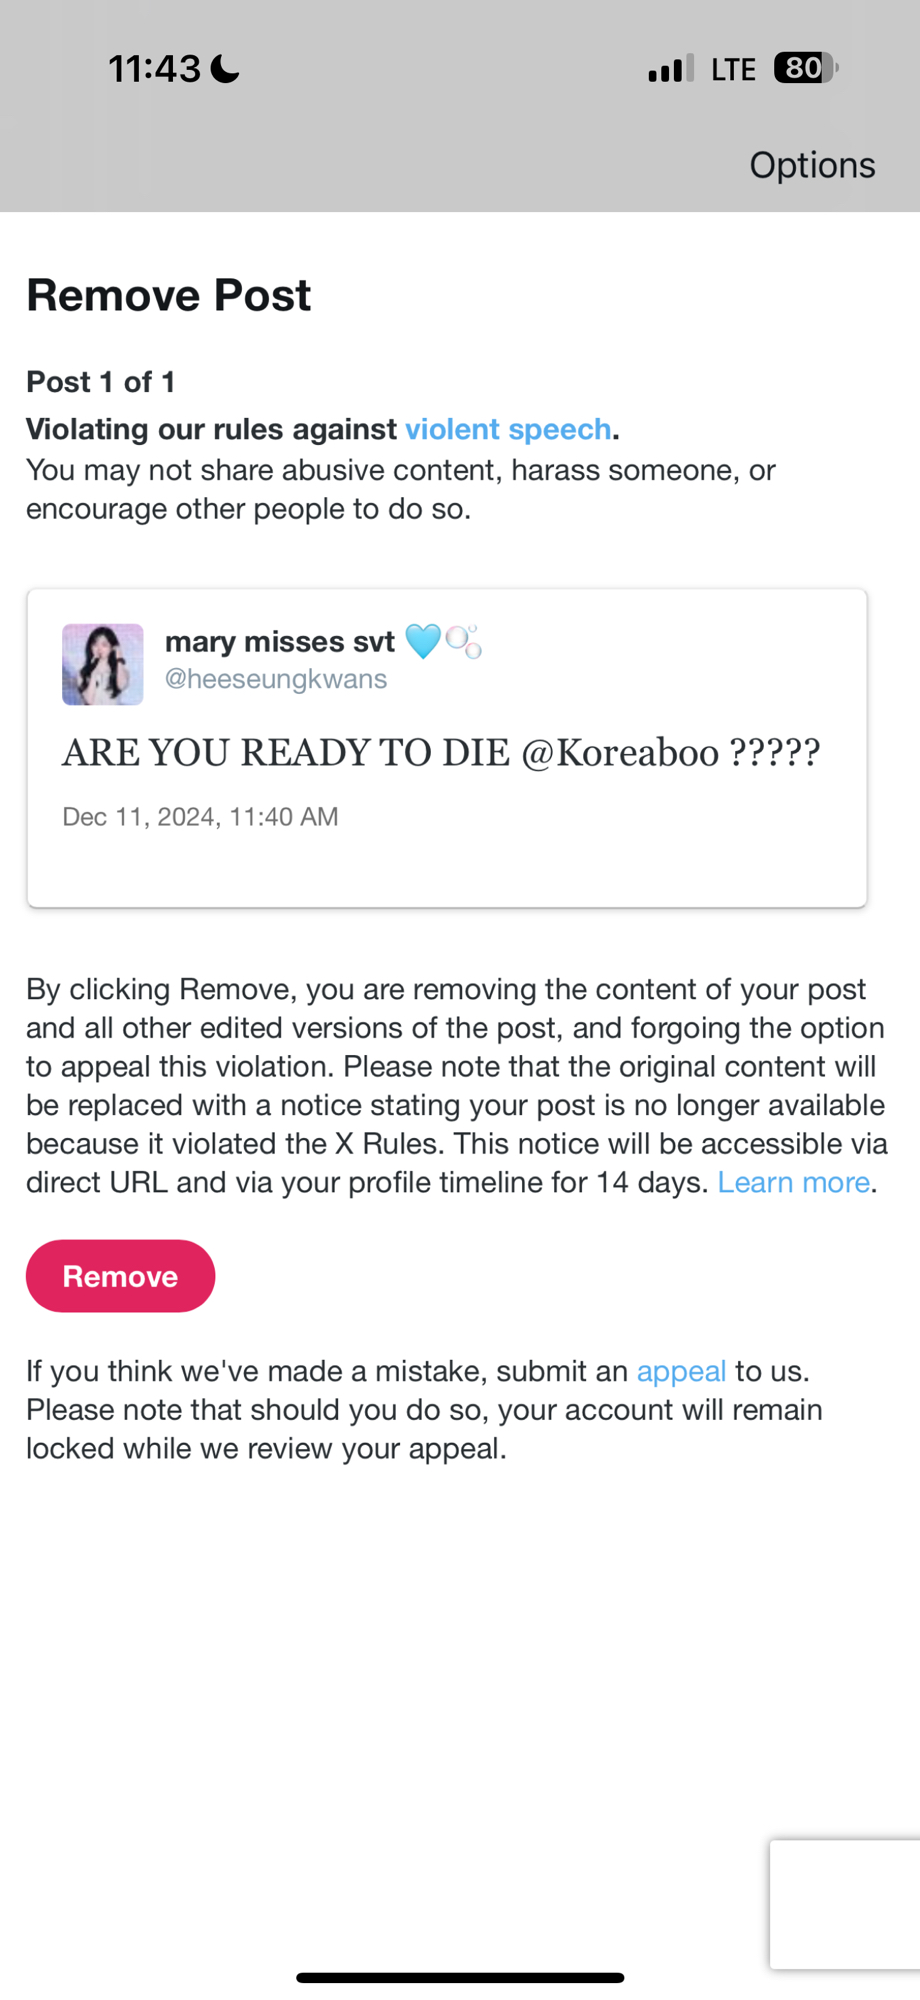Image resolution: width=920 pixels, height=2000 pixels.
Task: Open the violent speech rules link
Action: coord(508,429)
